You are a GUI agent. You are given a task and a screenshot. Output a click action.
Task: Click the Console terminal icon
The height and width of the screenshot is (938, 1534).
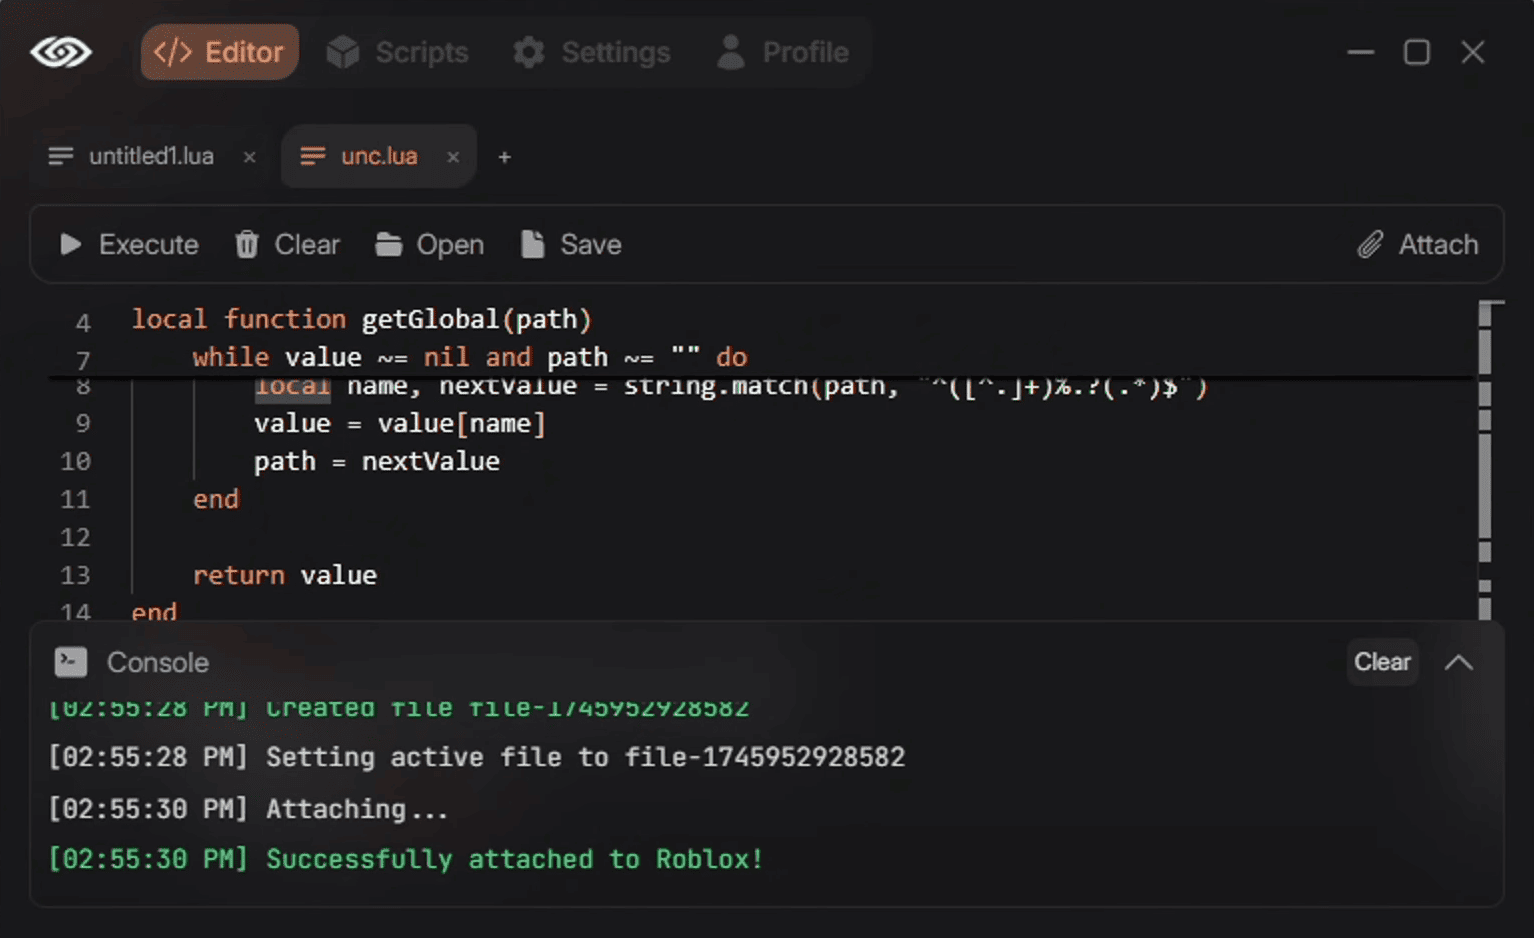point(70,662)
